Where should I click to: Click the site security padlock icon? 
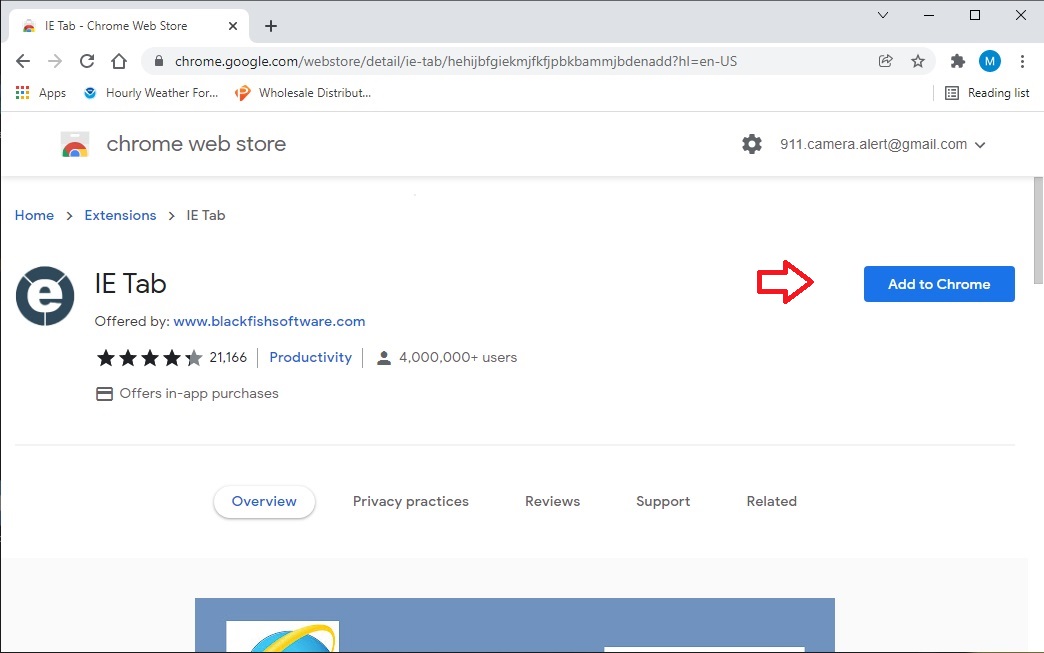point(158,61)
